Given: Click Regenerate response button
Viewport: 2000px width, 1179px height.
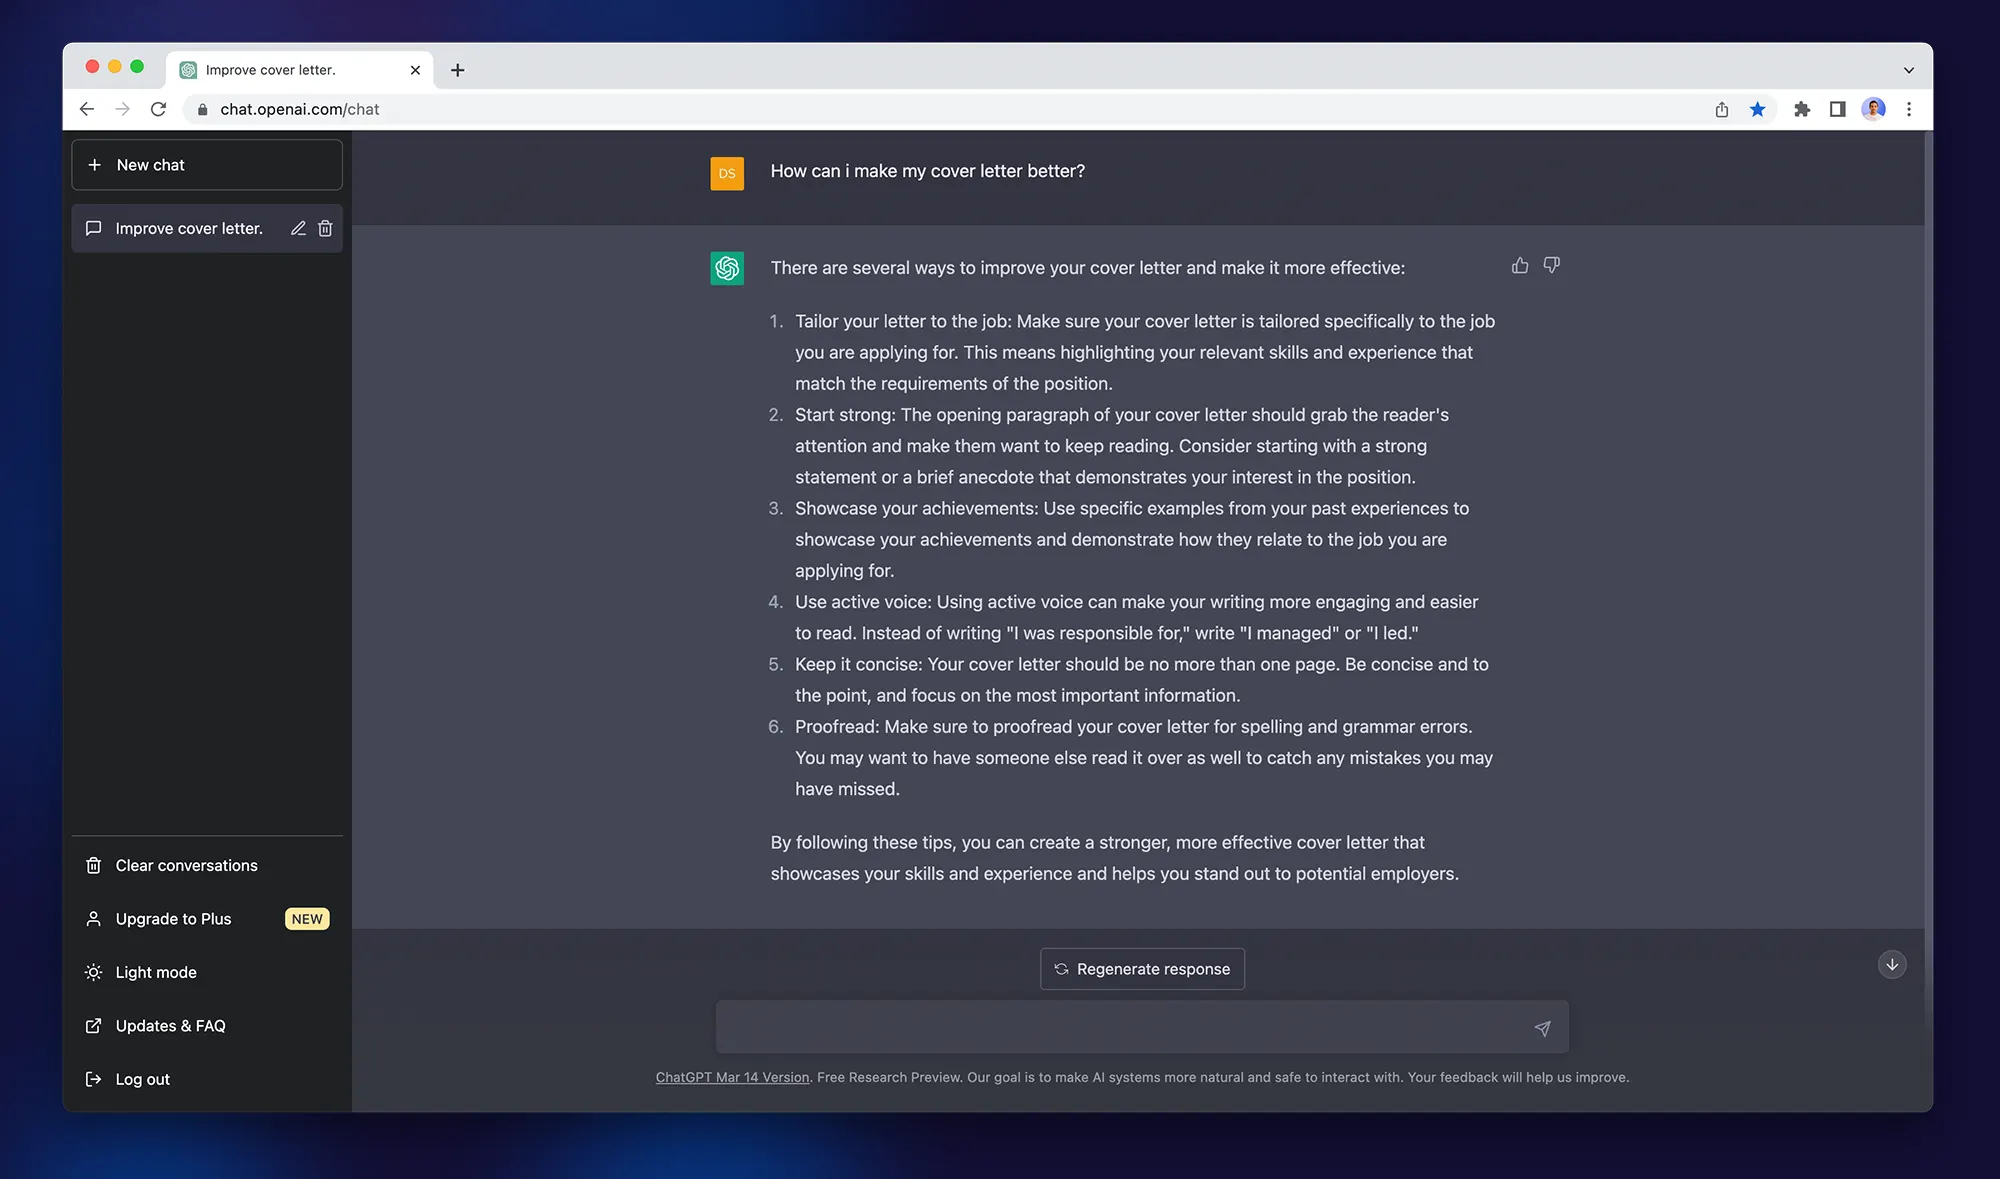Looking at the screenshot, I should pyautogui.click(x=1142, y=969).
